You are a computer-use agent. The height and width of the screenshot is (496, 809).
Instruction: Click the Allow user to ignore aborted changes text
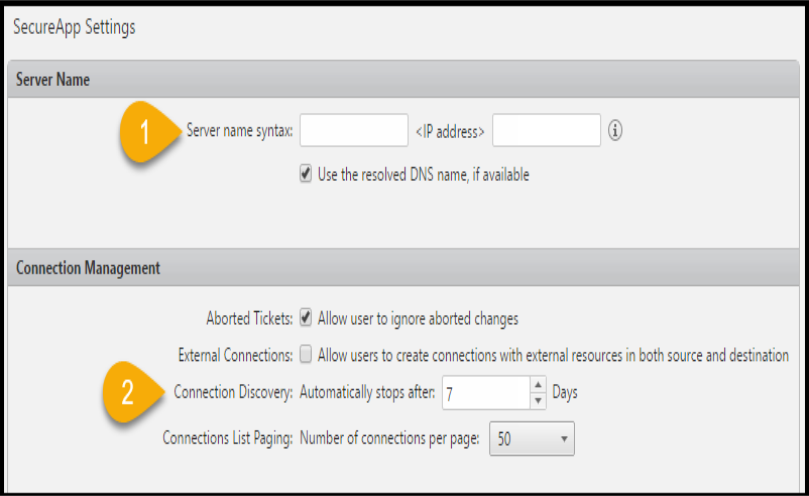point(418,319)
